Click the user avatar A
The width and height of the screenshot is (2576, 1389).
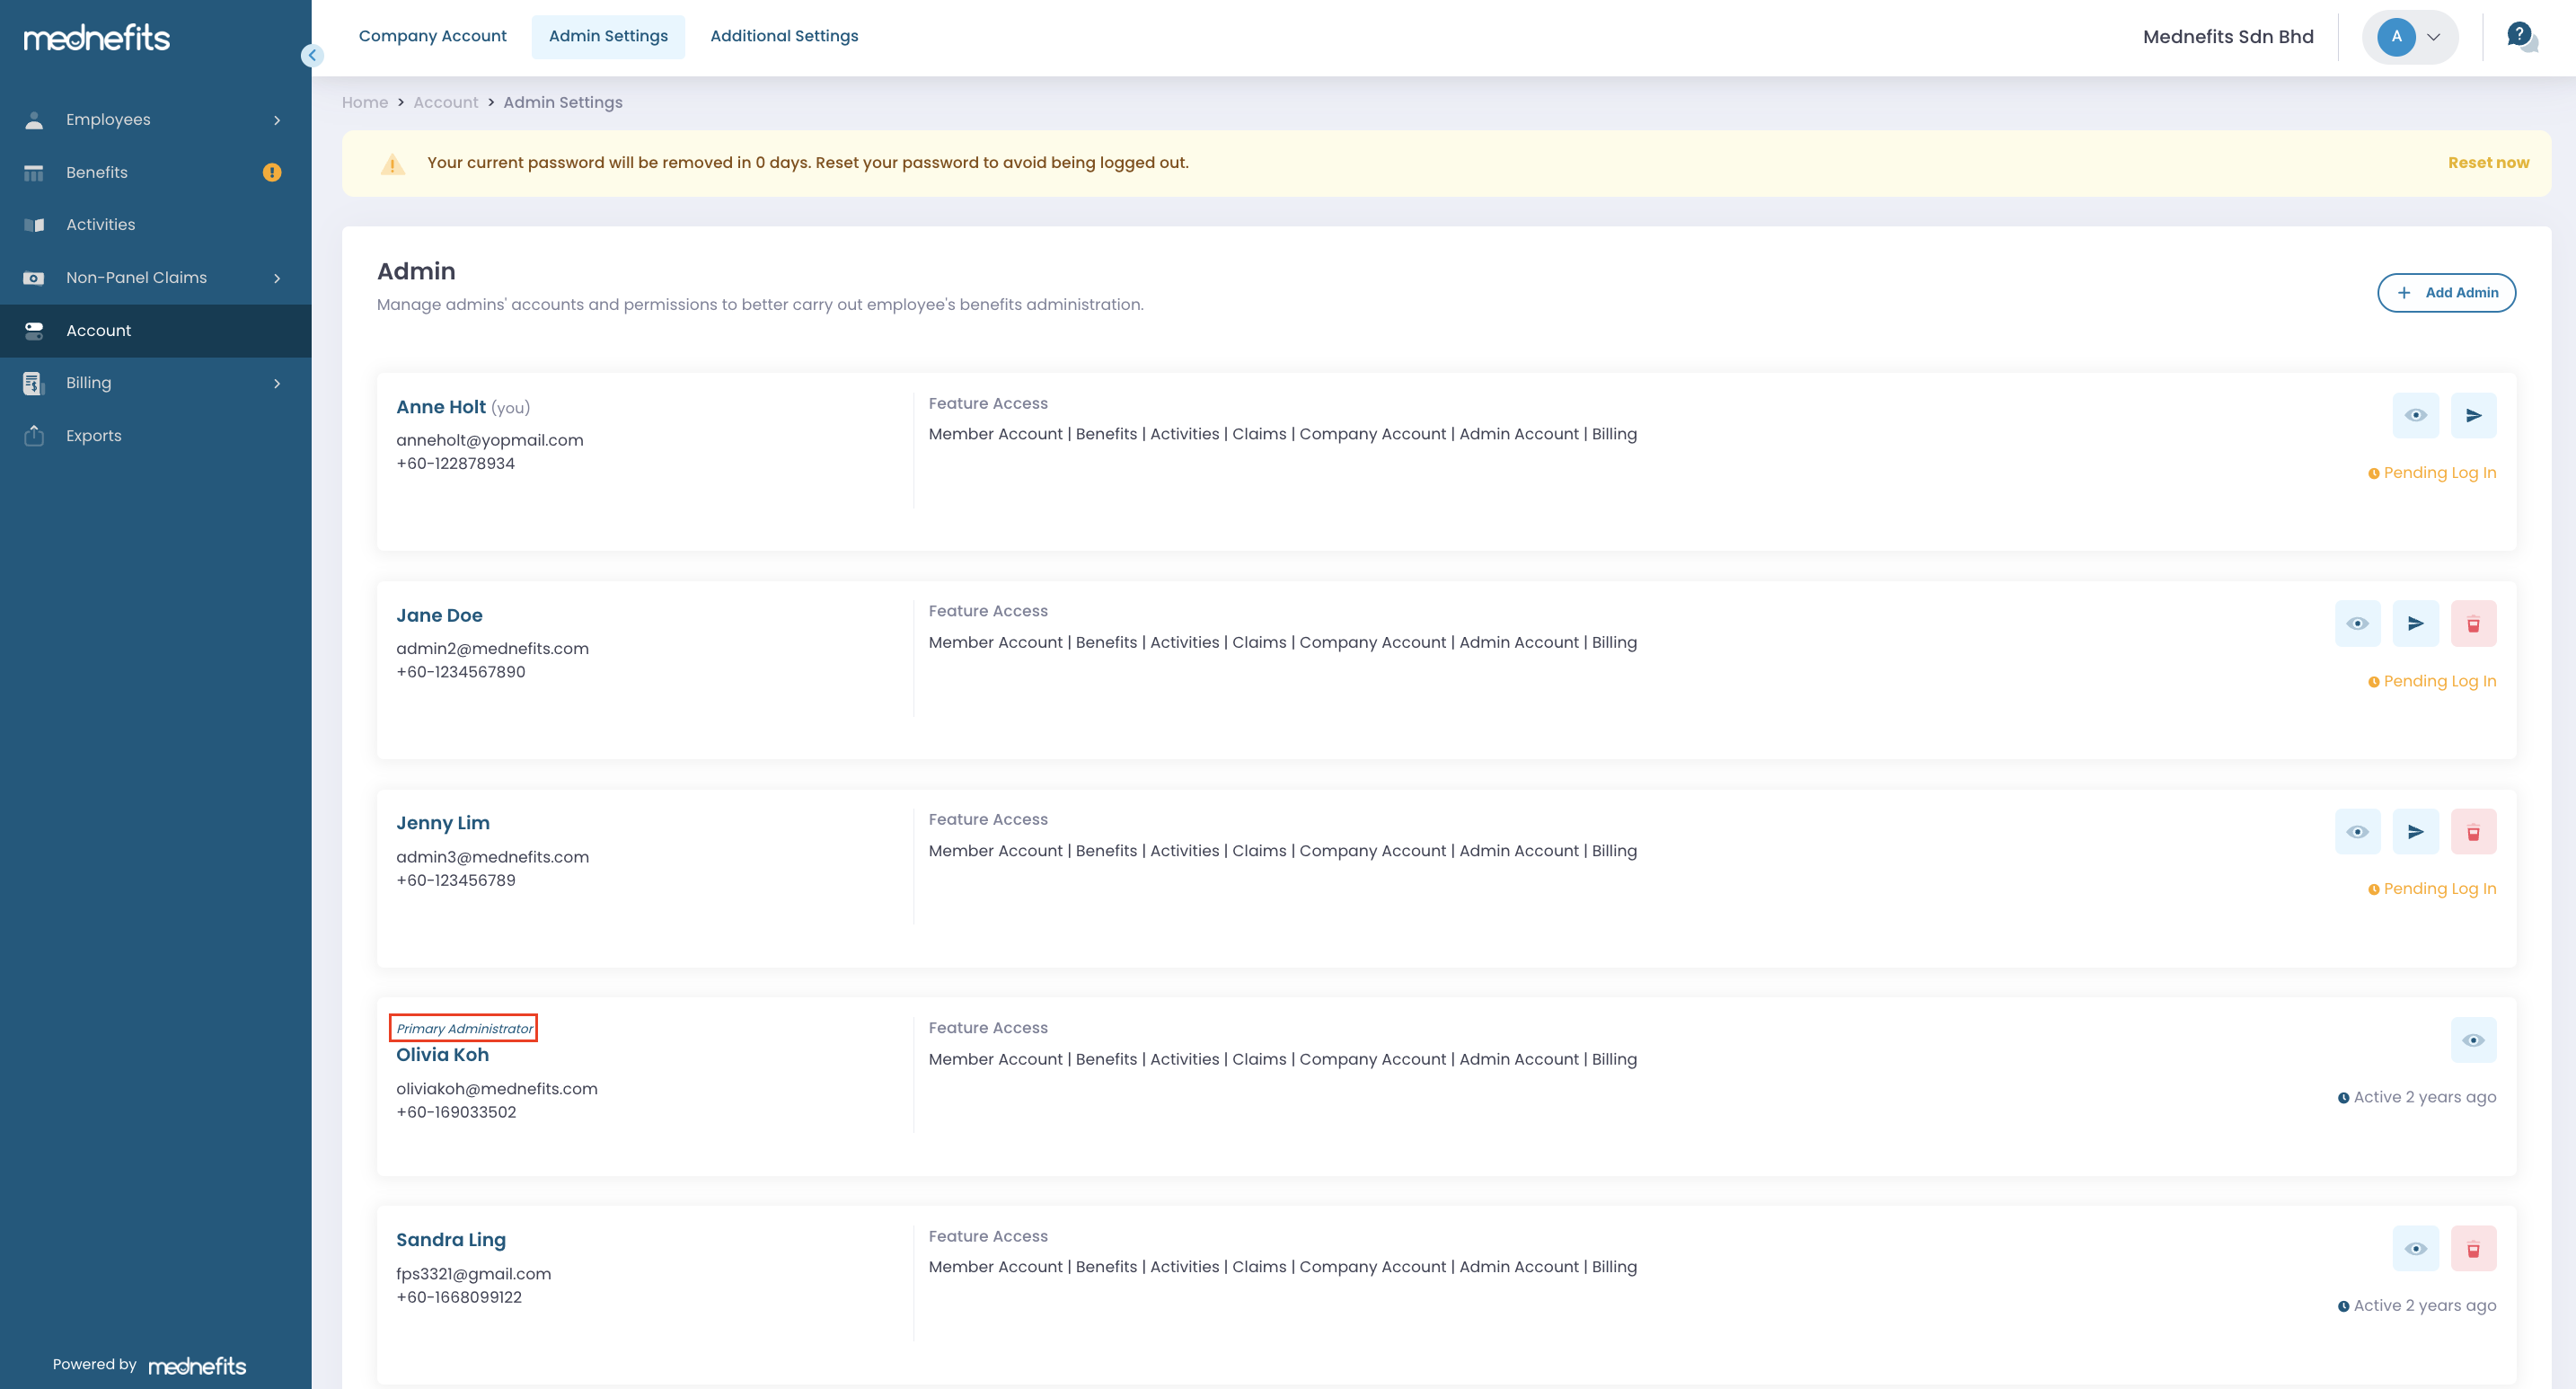point(2396,37)
